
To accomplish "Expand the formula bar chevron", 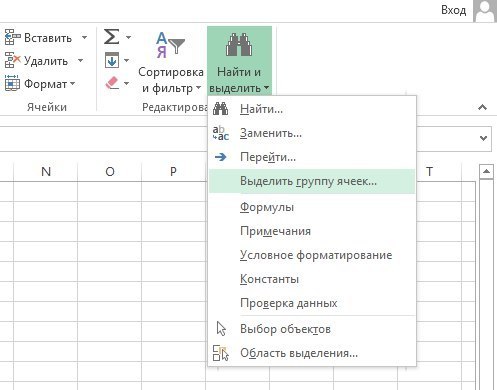I will point(483,138).
